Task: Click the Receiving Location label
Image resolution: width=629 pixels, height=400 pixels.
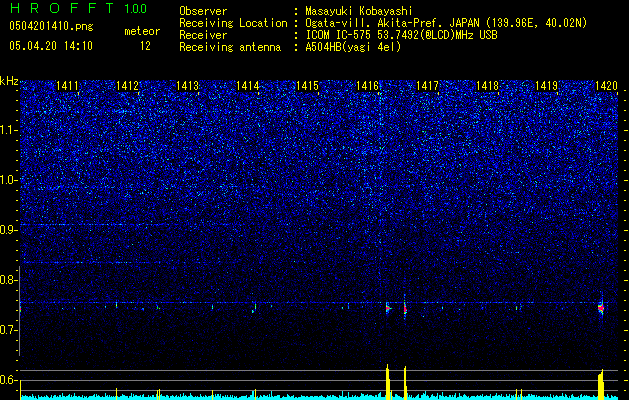Action: tap(233, 23)
